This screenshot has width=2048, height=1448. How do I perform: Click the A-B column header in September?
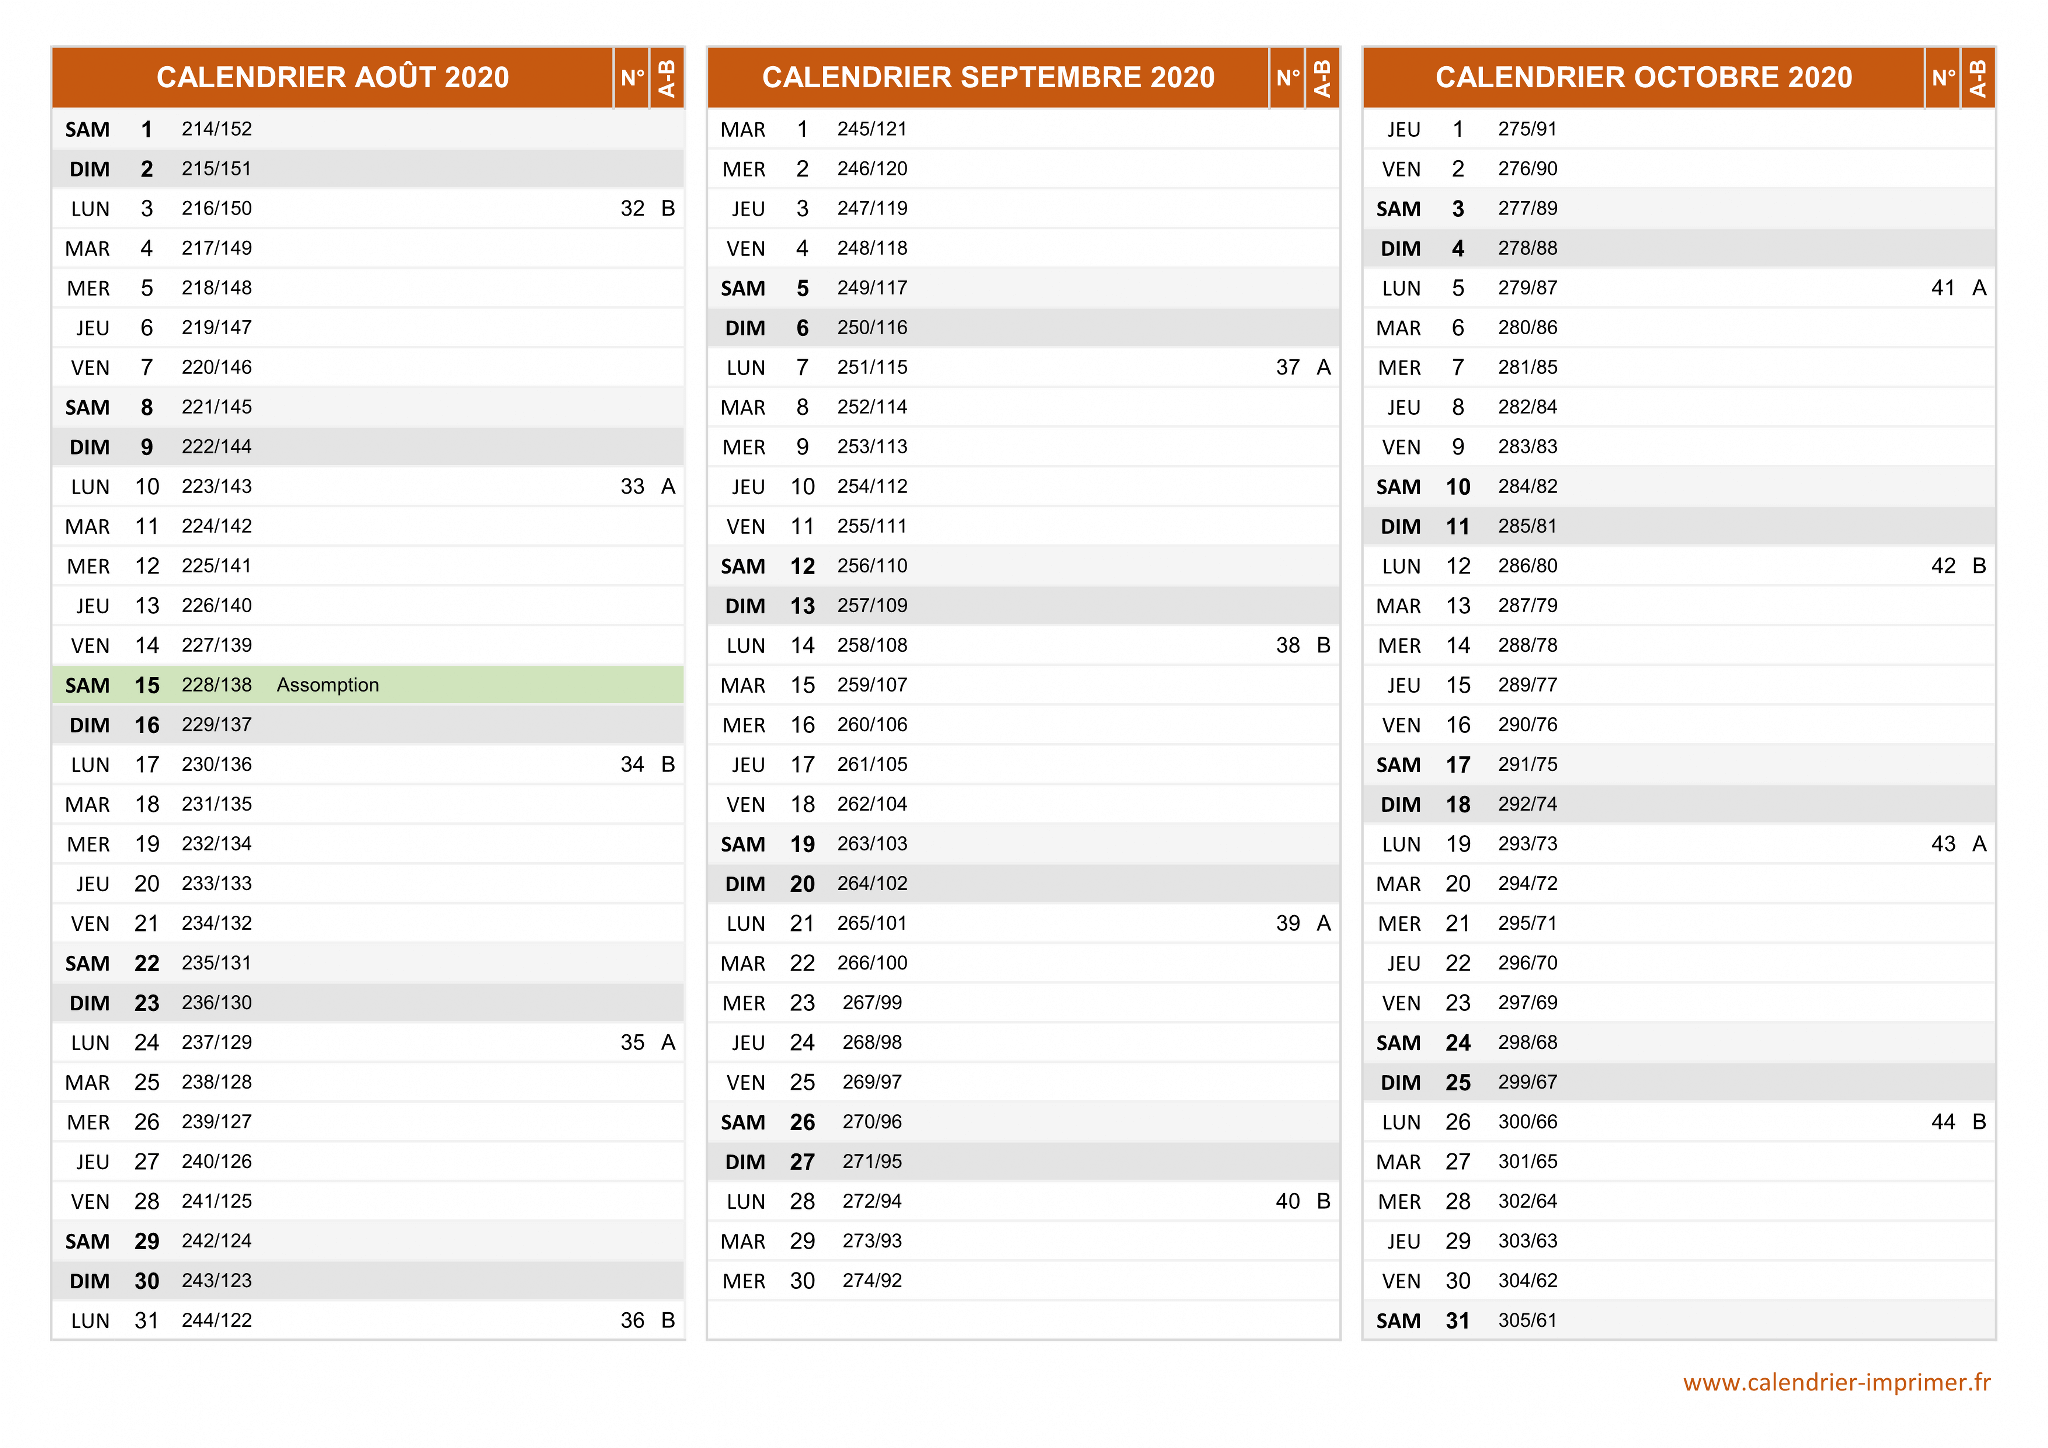tap(1322, 77)
